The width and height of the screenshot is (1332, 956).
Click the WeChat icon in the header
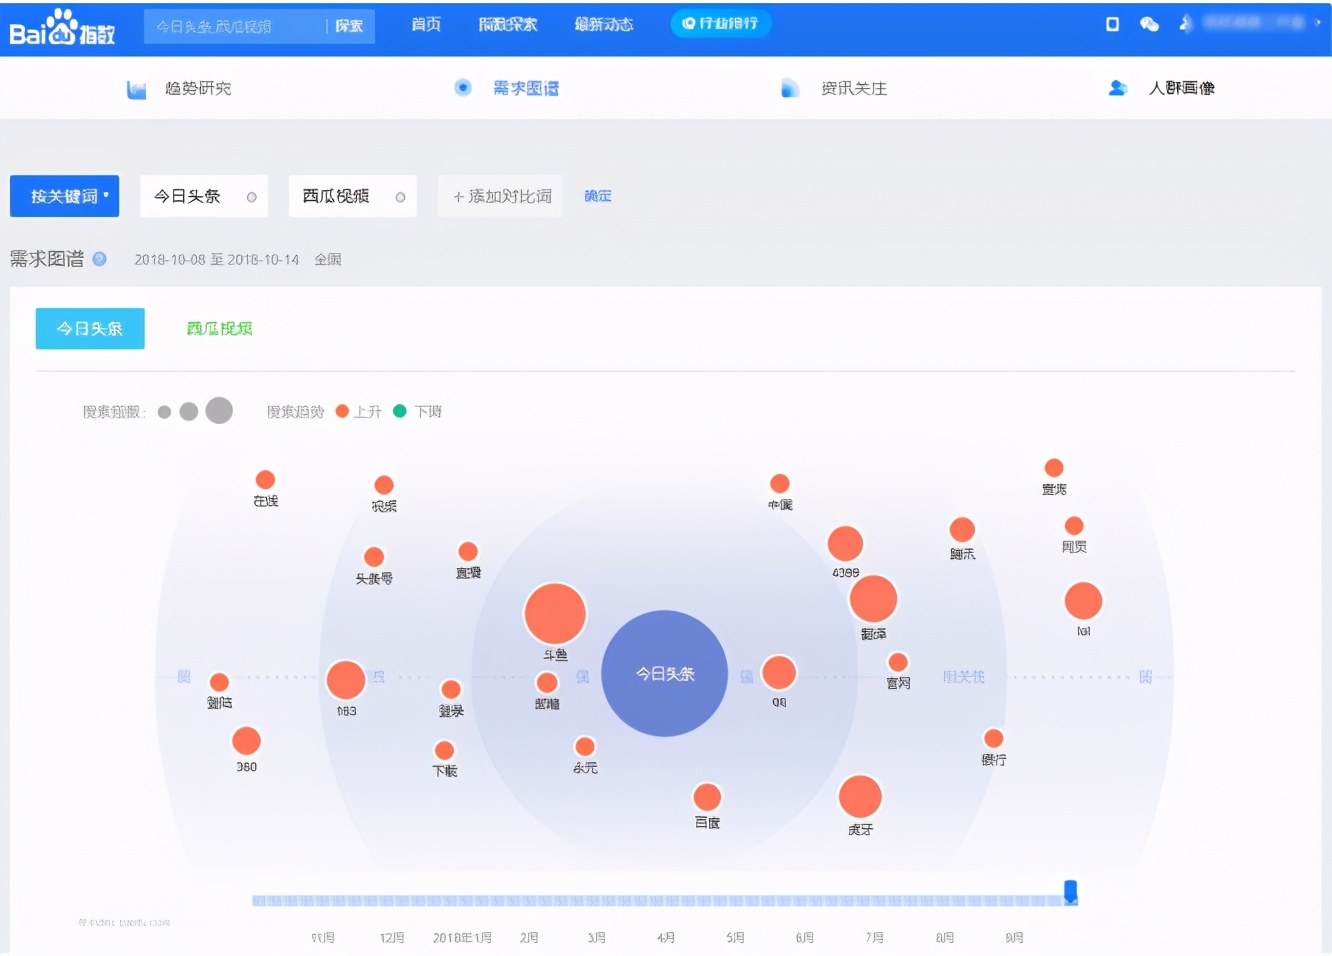pos(1149,24)
